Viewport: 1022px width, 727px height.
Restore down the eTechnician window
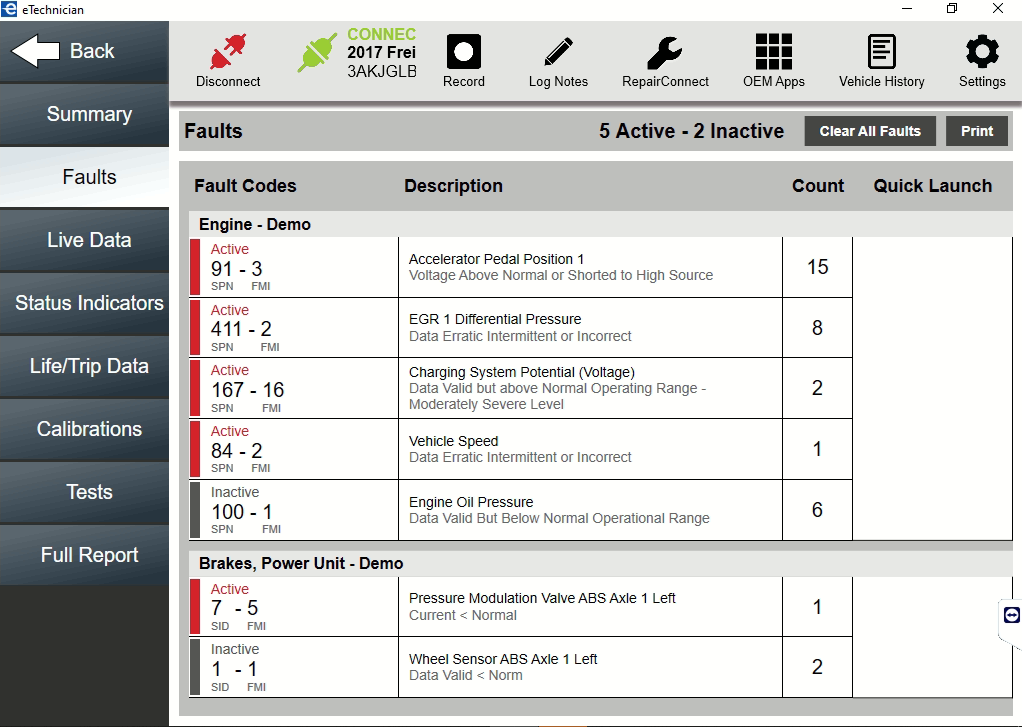click(952, 8)
